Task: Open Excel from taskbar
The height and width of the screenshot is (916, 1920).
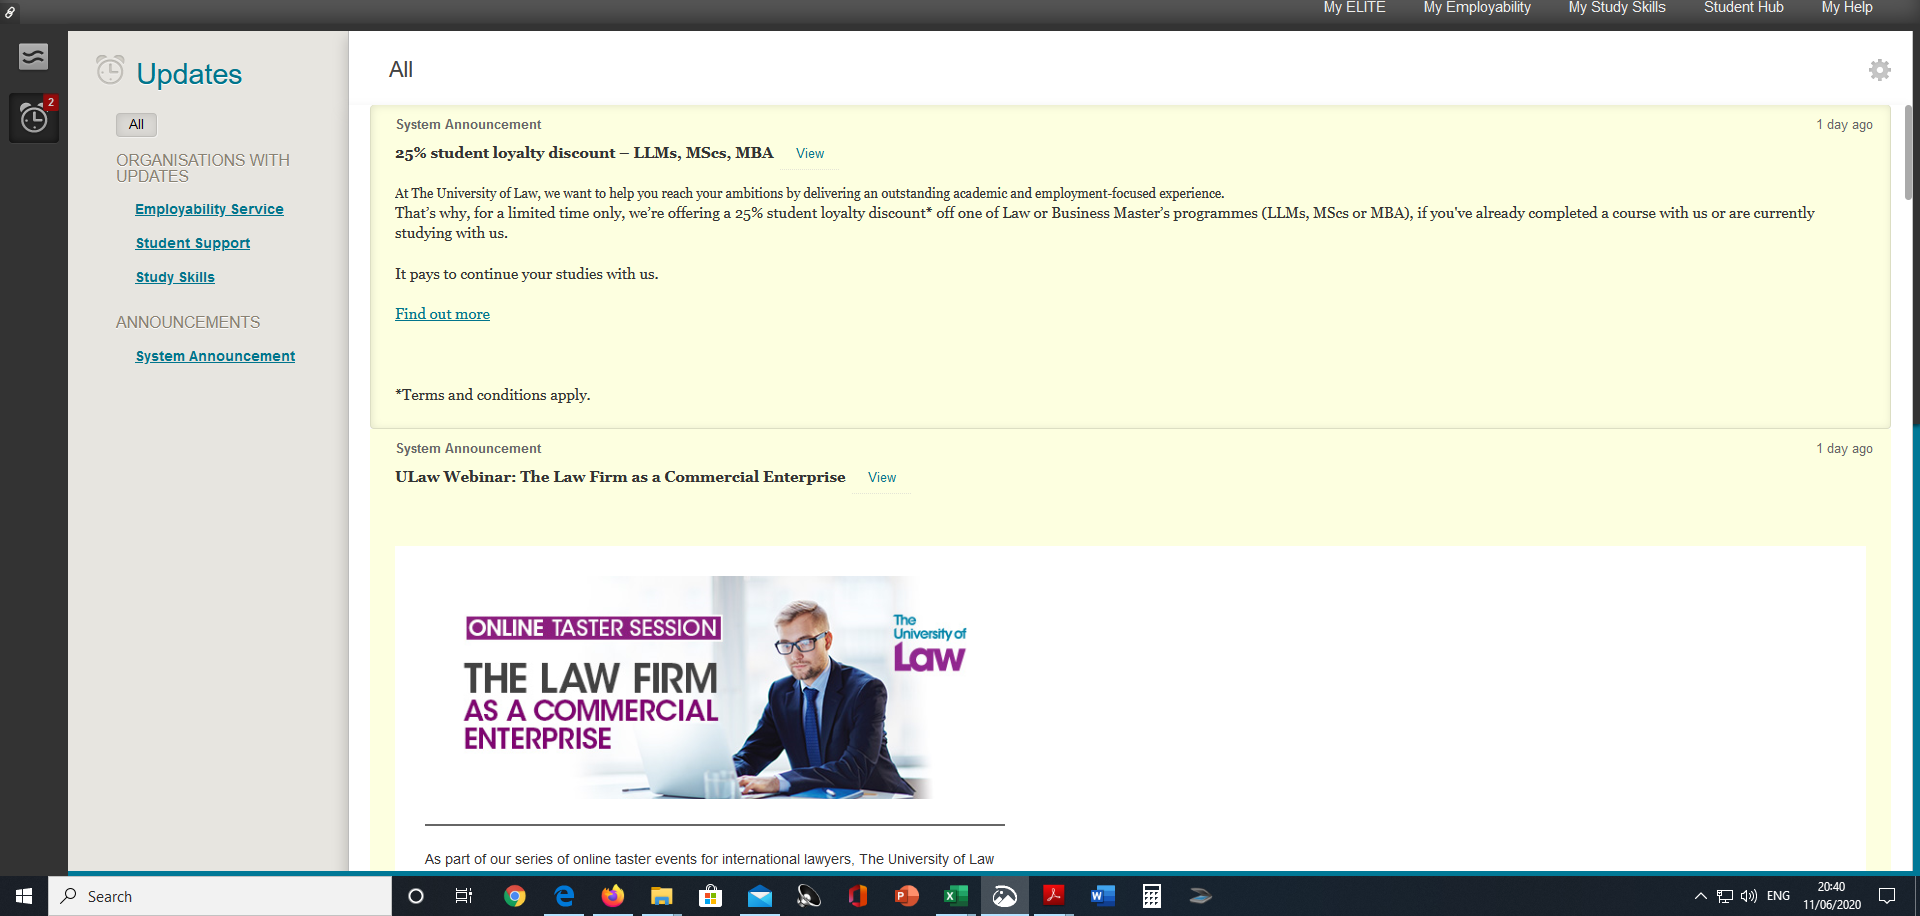Action: (x=955, y=896)
